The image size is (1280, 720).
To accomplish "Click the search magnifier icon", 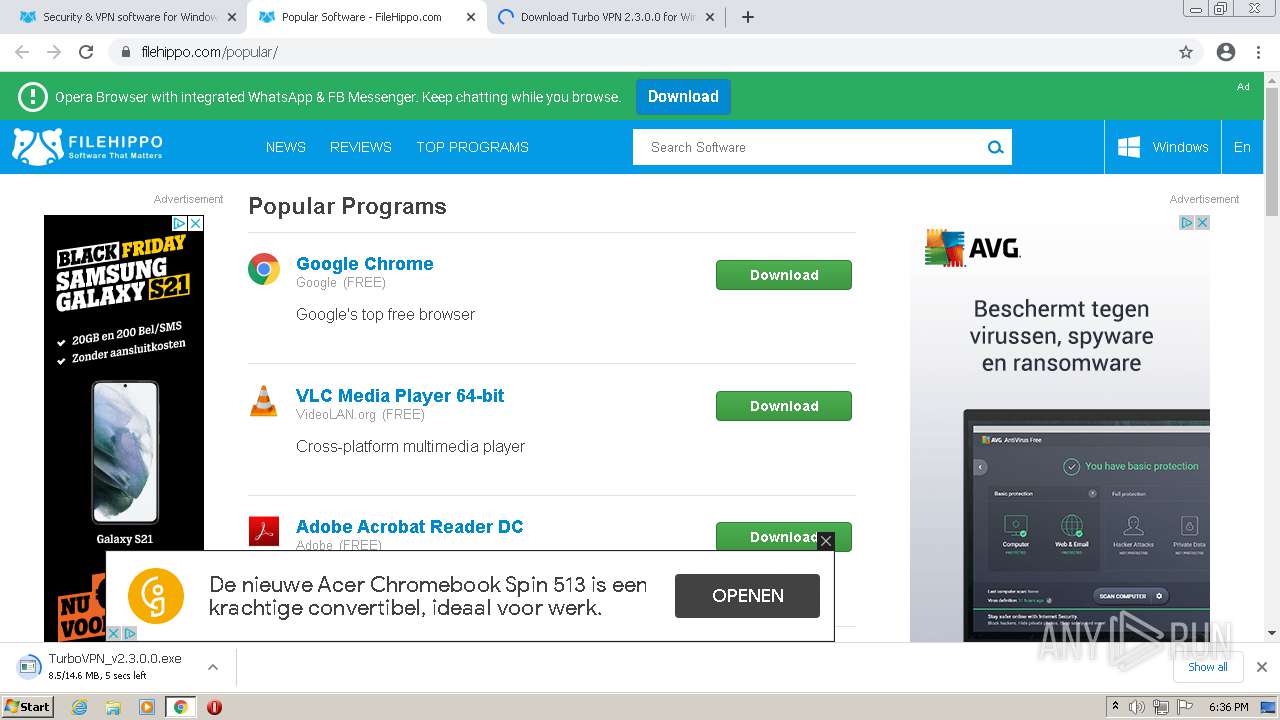I will 995,147.
